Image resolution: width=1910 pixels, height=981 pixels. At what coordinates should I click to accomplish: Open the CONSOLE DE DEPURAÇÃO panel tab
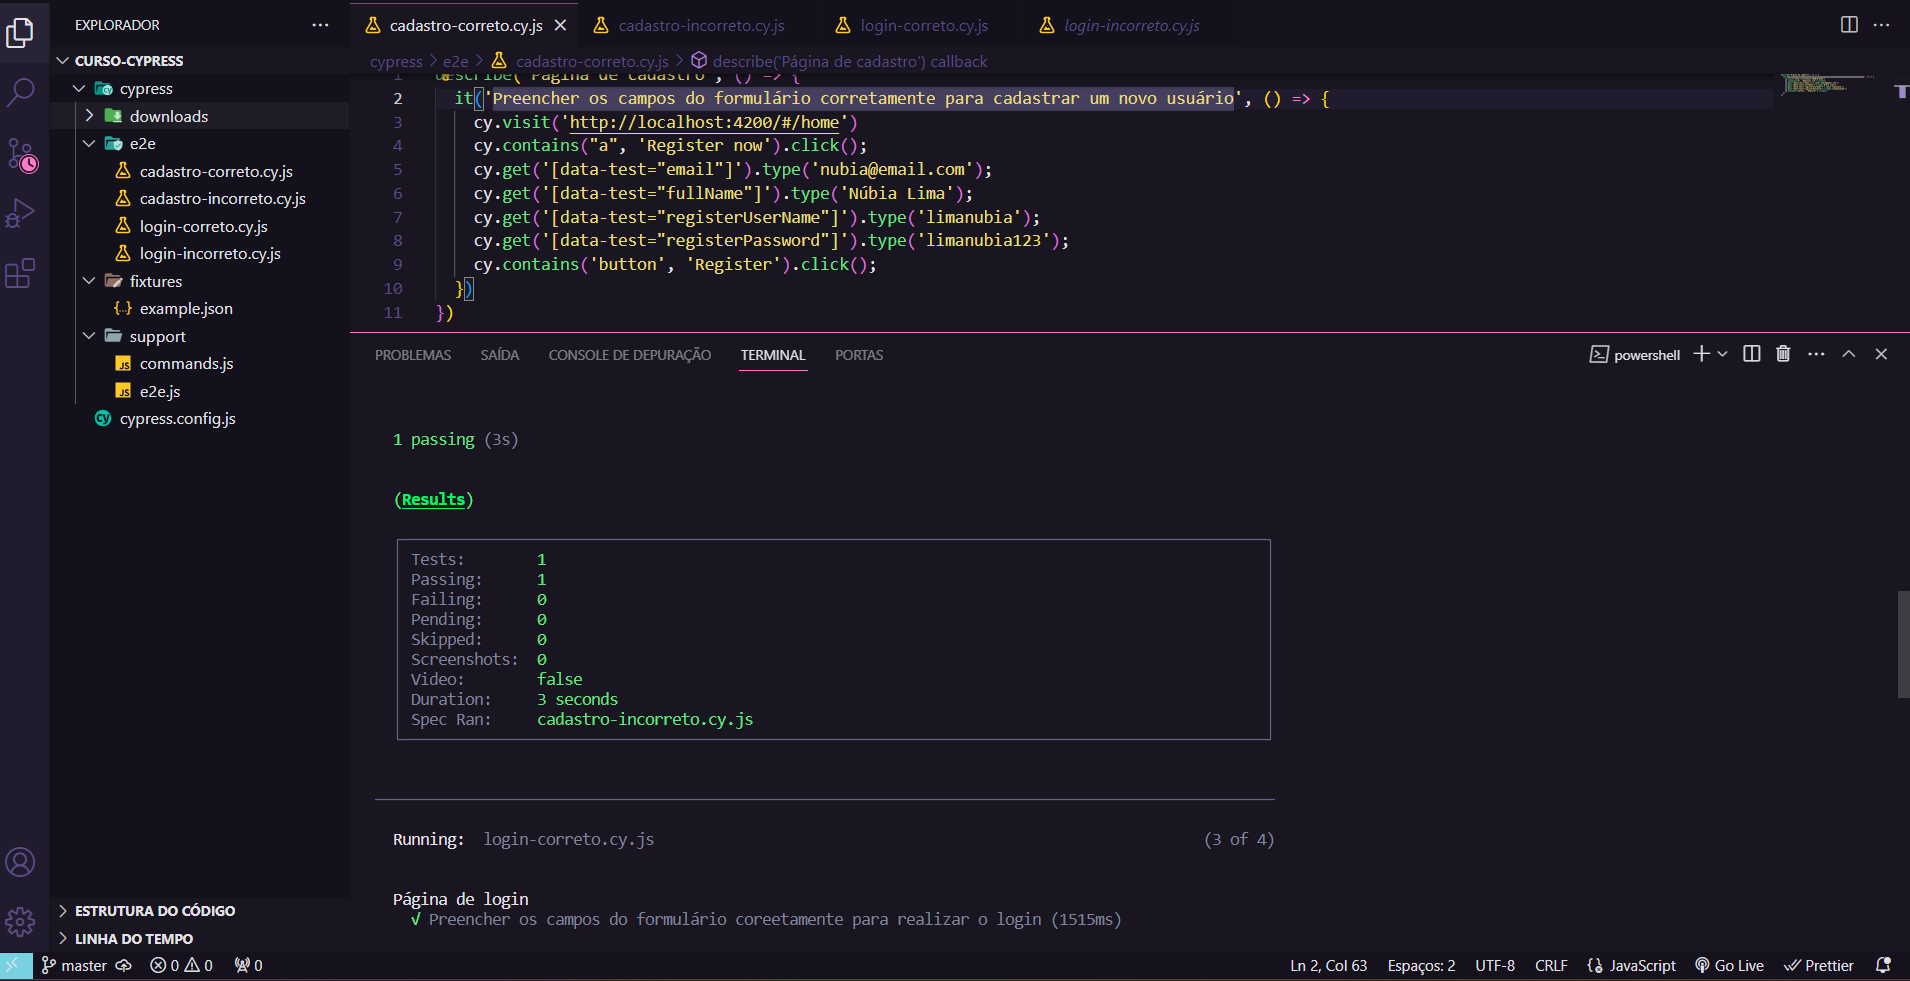click(630, 355)
